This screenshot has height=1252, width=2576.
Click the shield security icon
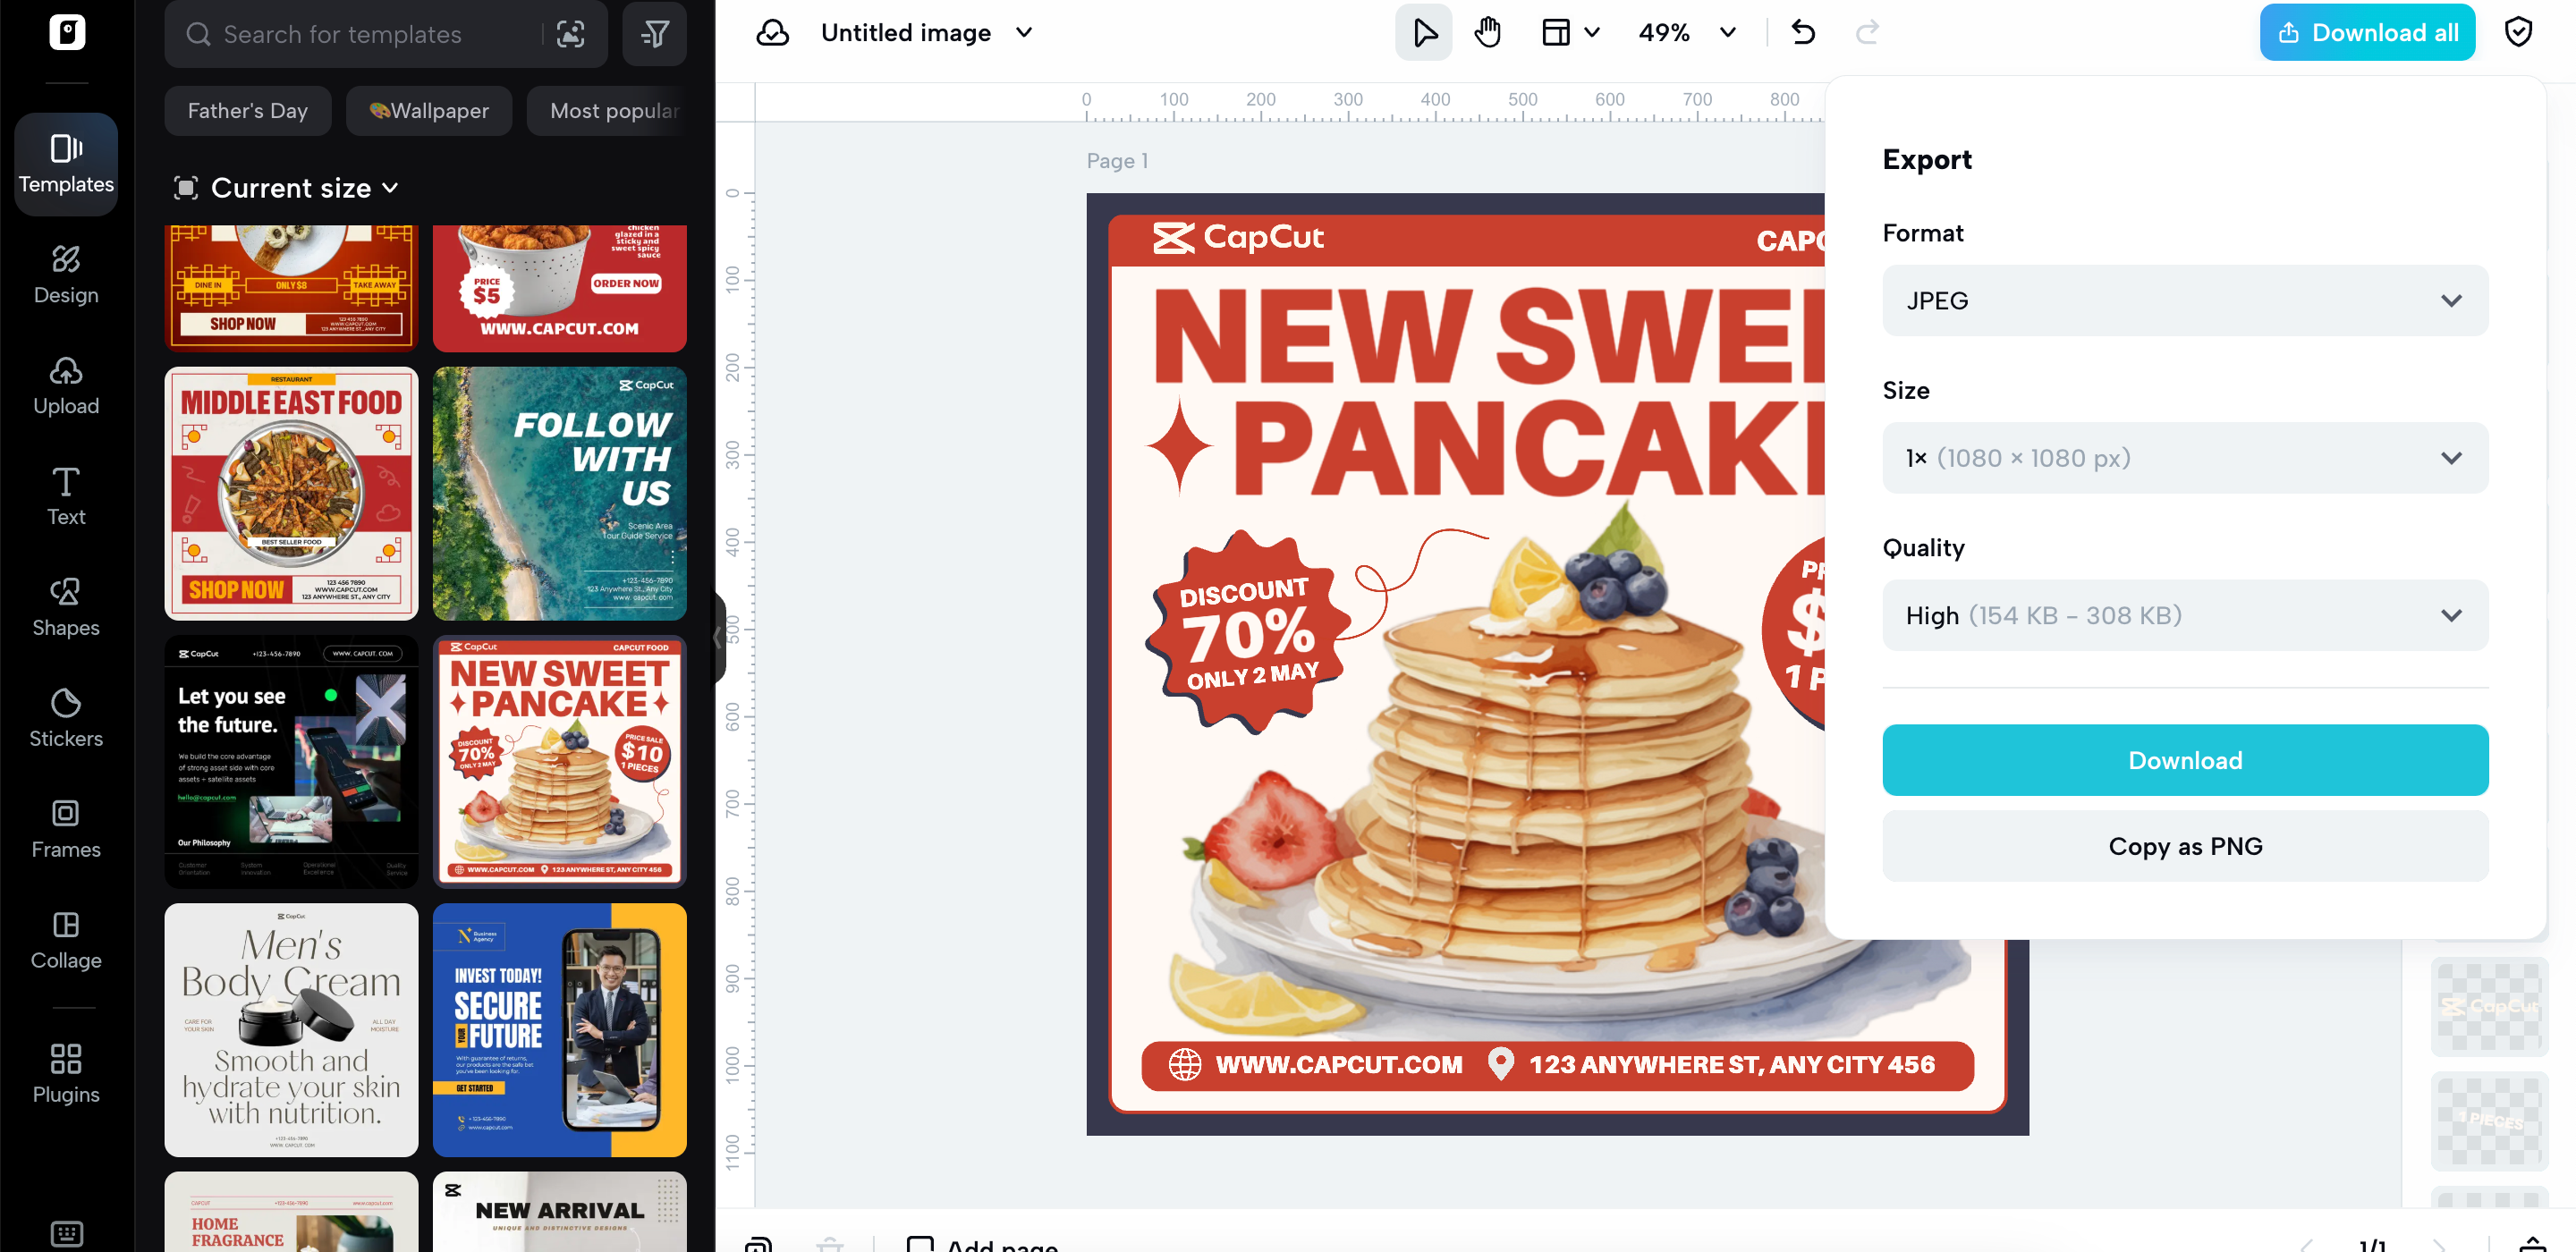pos(2517,33)
